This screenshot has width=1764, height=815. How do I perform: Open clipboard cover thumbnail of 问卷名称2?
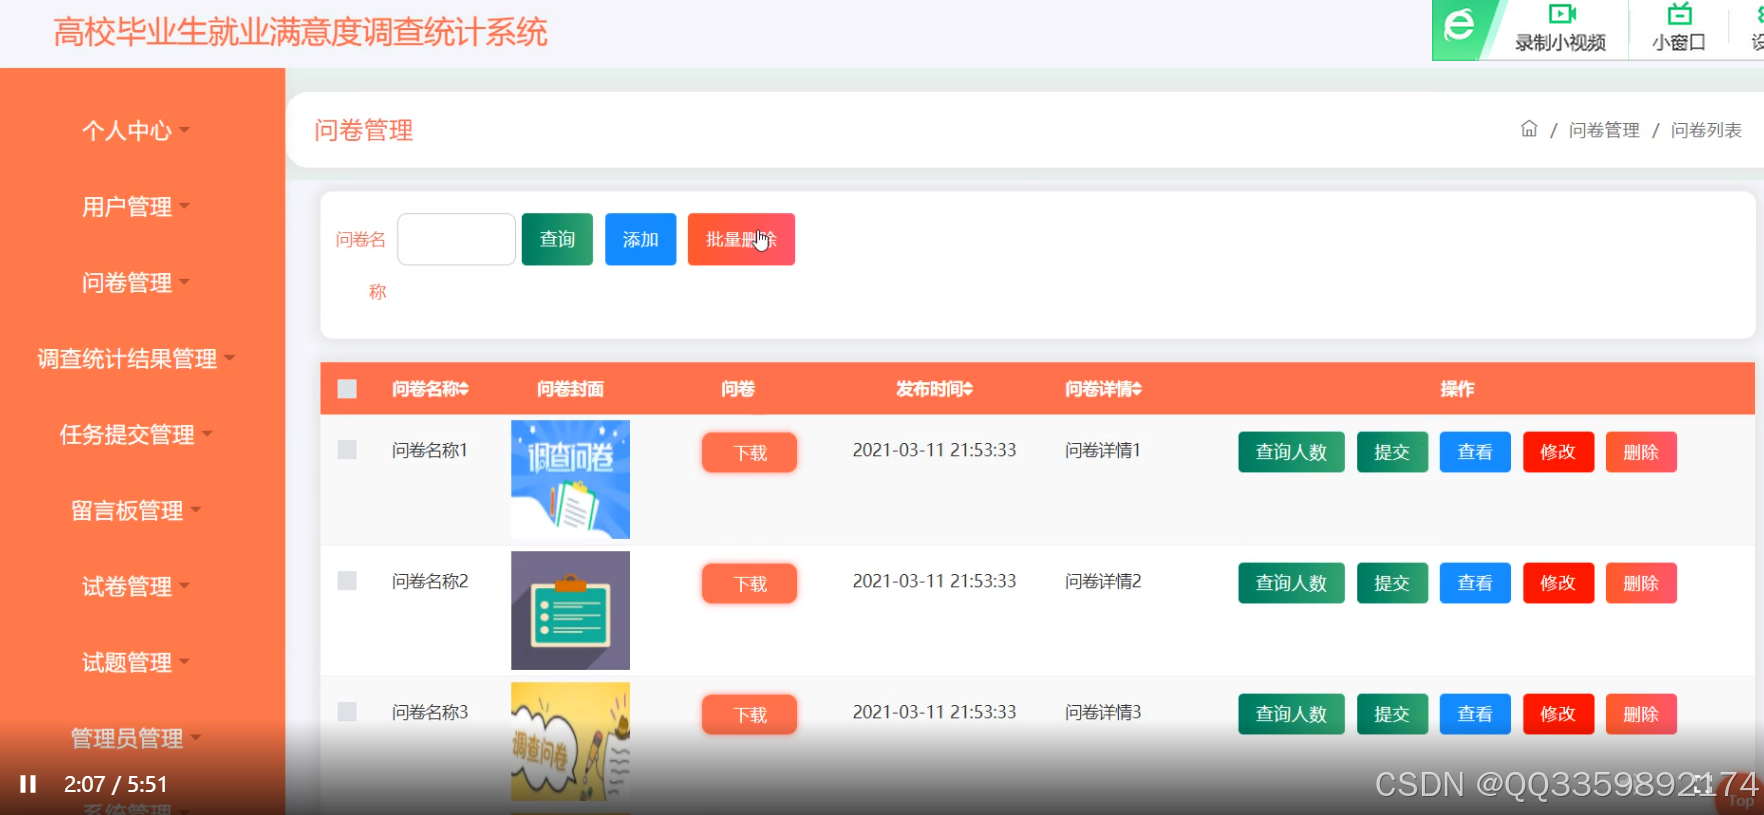[x=570, y=610]
